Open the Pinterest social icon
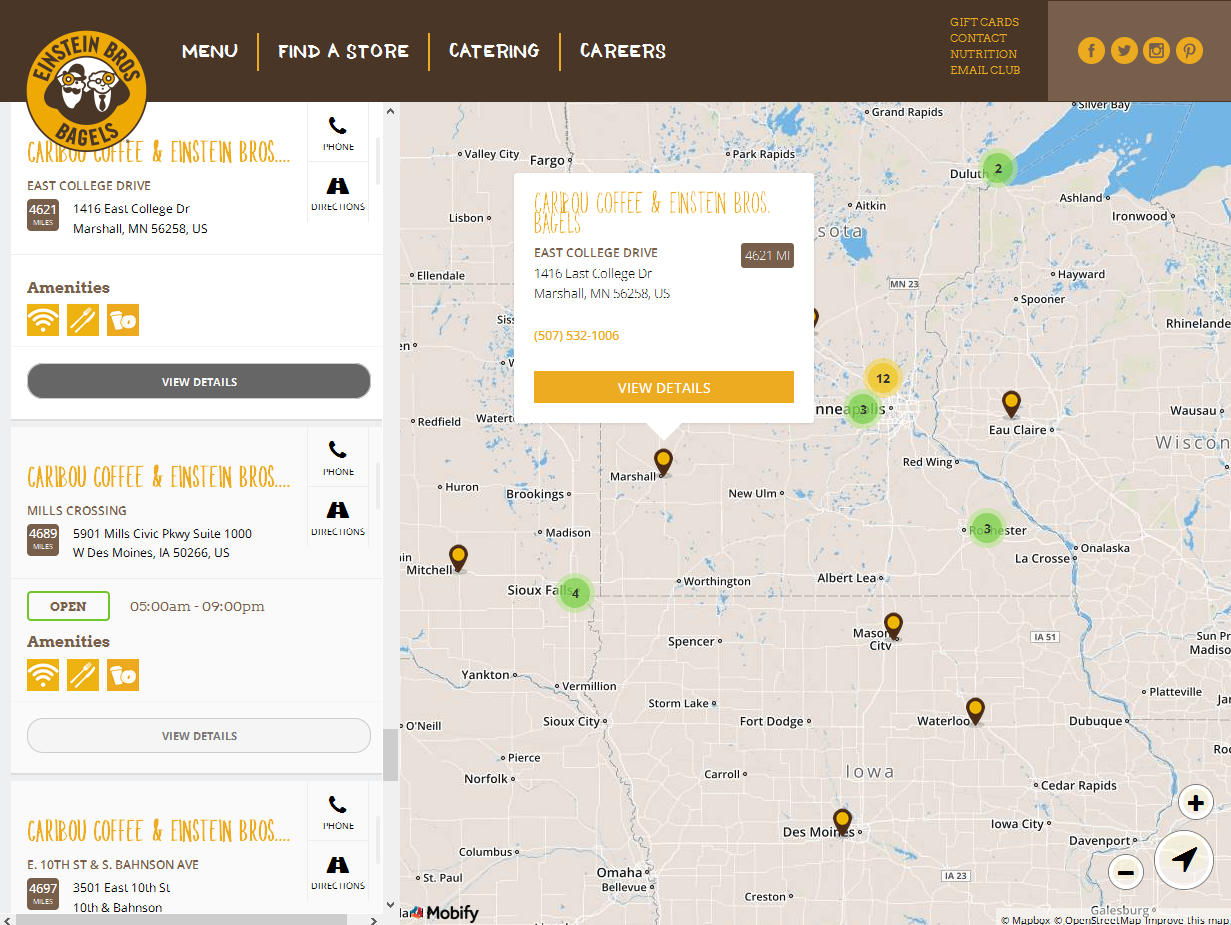 (1189, 50)
